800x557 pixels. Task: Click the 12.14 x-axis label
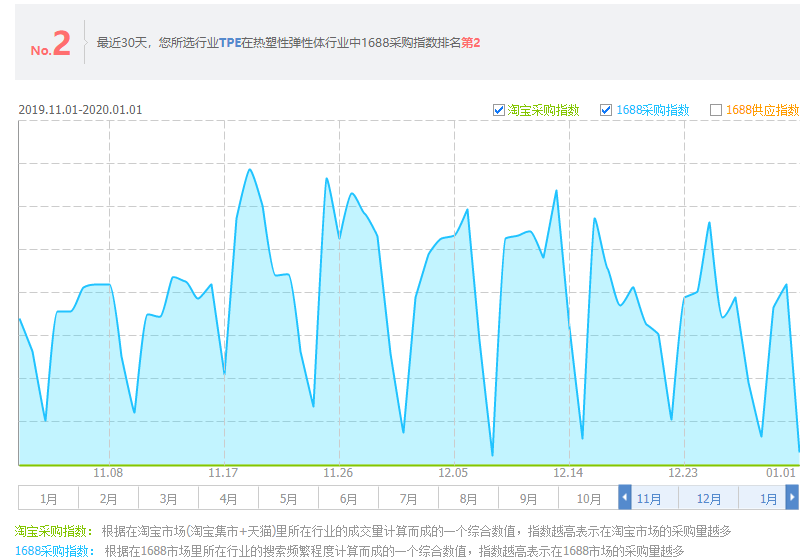click(568, 473)
